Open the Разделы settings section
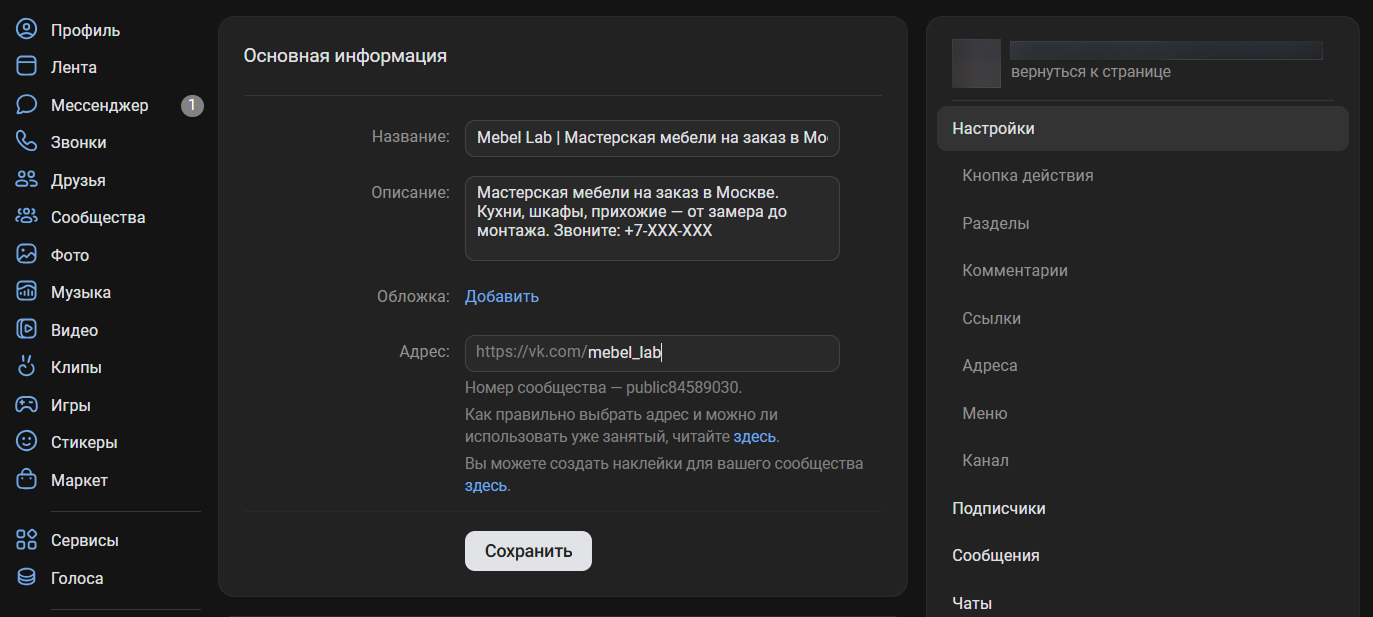The image size is (1373, 617). click(x=995, y=223)
